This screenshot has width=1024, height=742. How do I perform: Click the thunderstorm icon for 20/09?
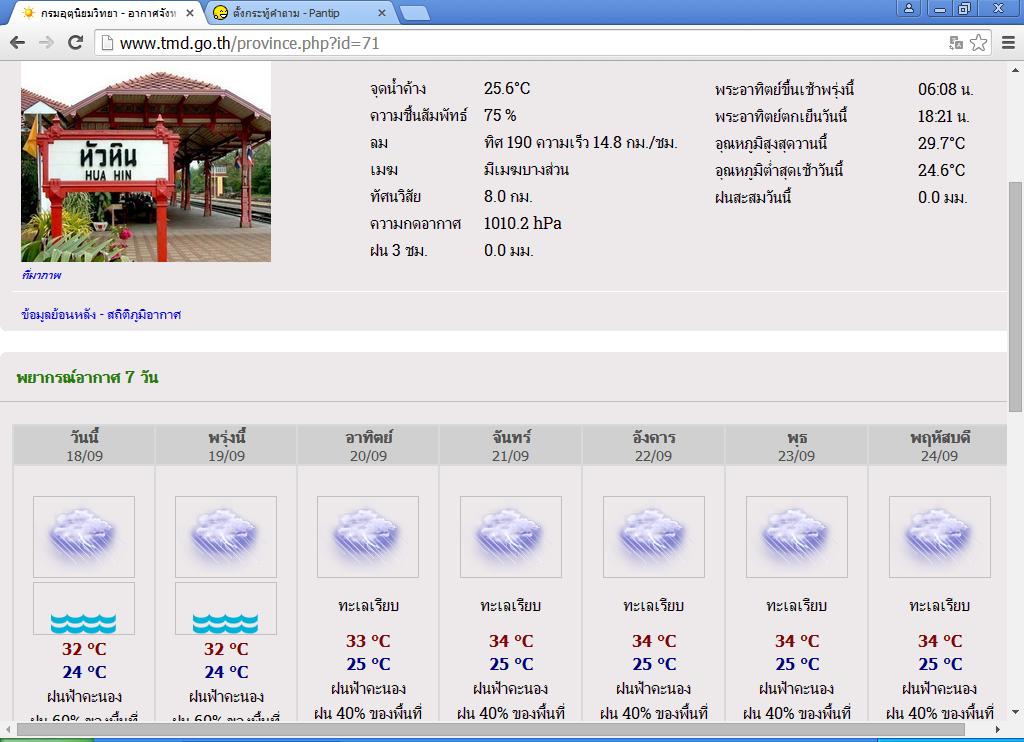tap(368, 537)
